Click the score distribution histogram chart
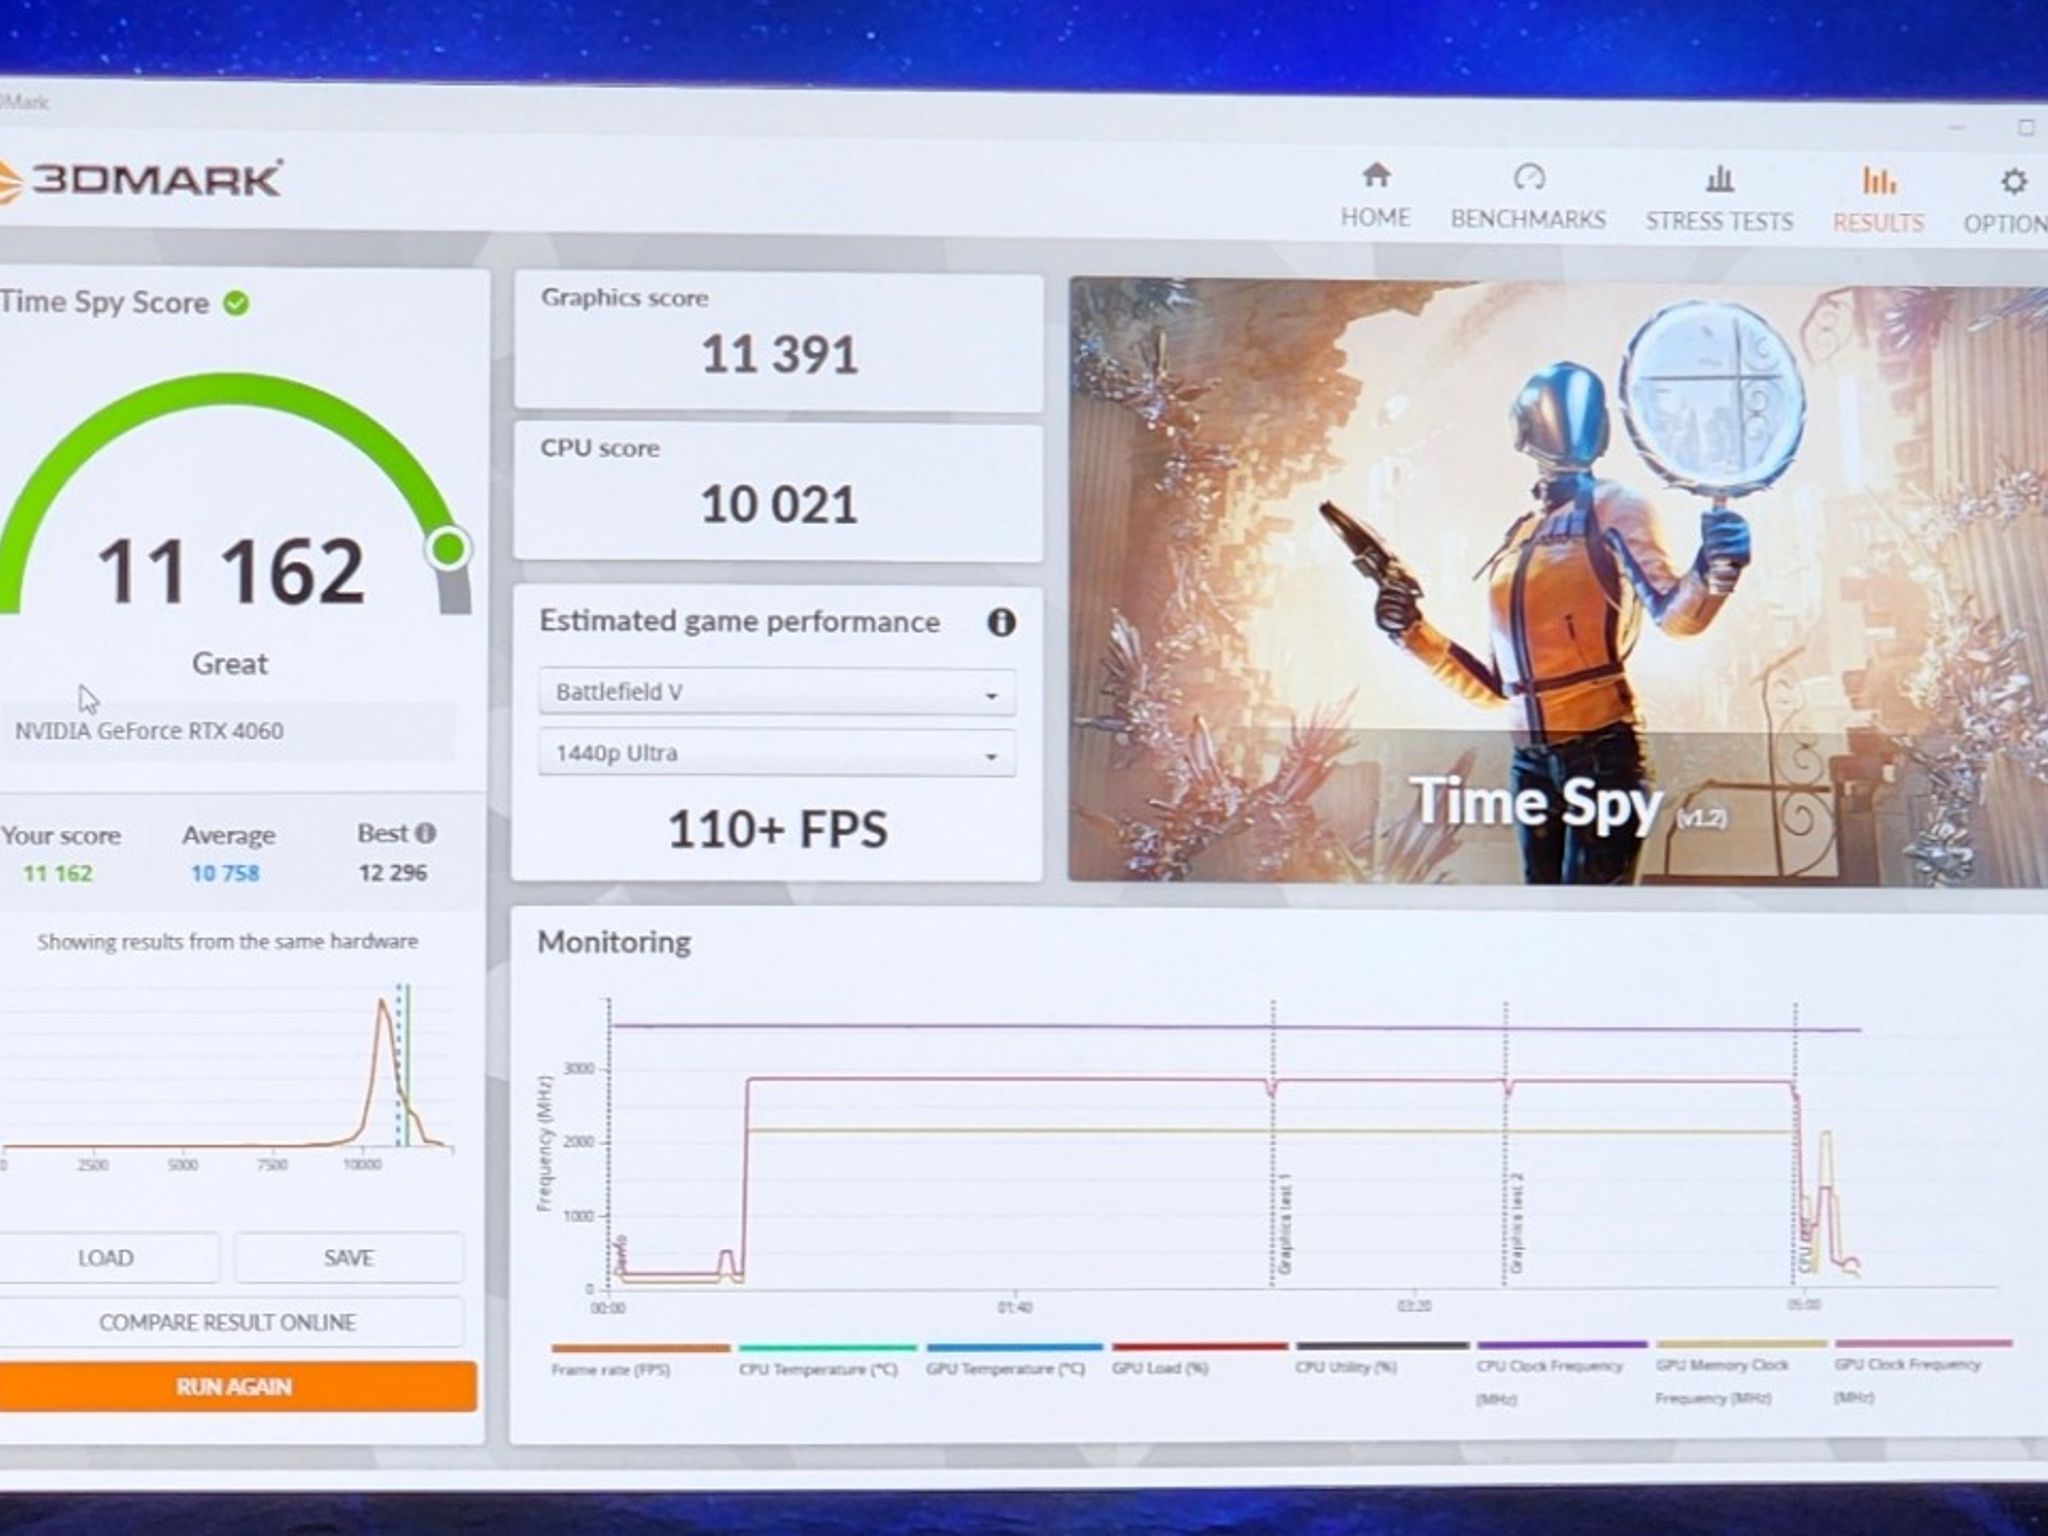Image resolution: width=2048 pixels, height=1536 pixels. click(x=228, y=1078)
